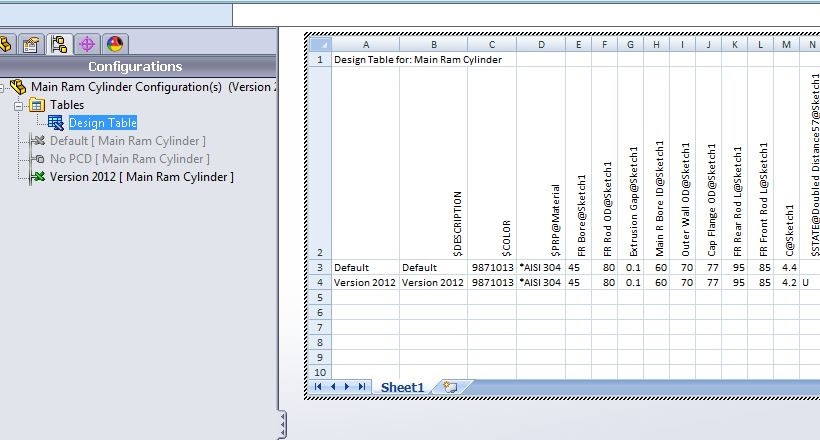
Task: Select Version 2012 [ Main Ram Cylinder ] configuration
Action: (142, 177)
